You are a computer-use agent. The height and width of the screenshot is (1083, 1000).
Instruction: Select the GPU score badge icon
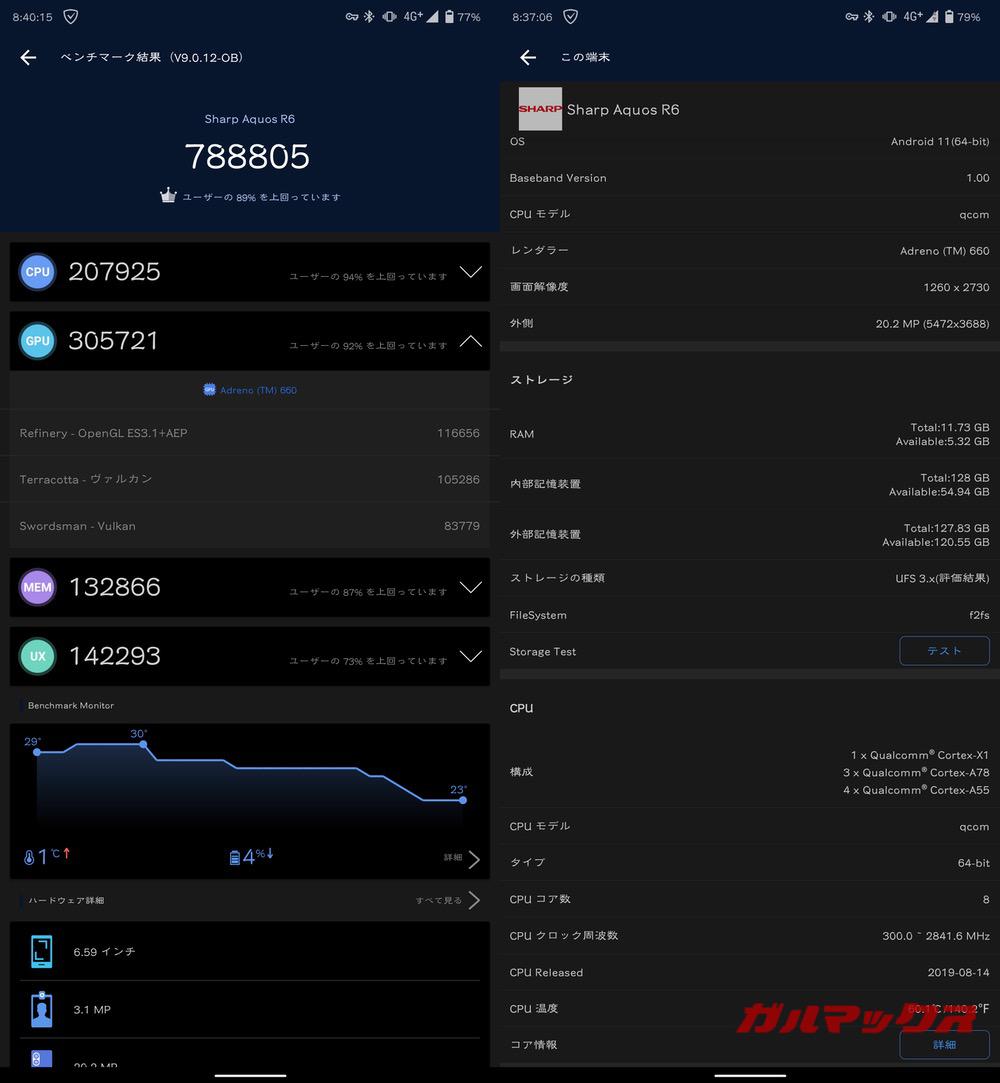pos(37,340)
